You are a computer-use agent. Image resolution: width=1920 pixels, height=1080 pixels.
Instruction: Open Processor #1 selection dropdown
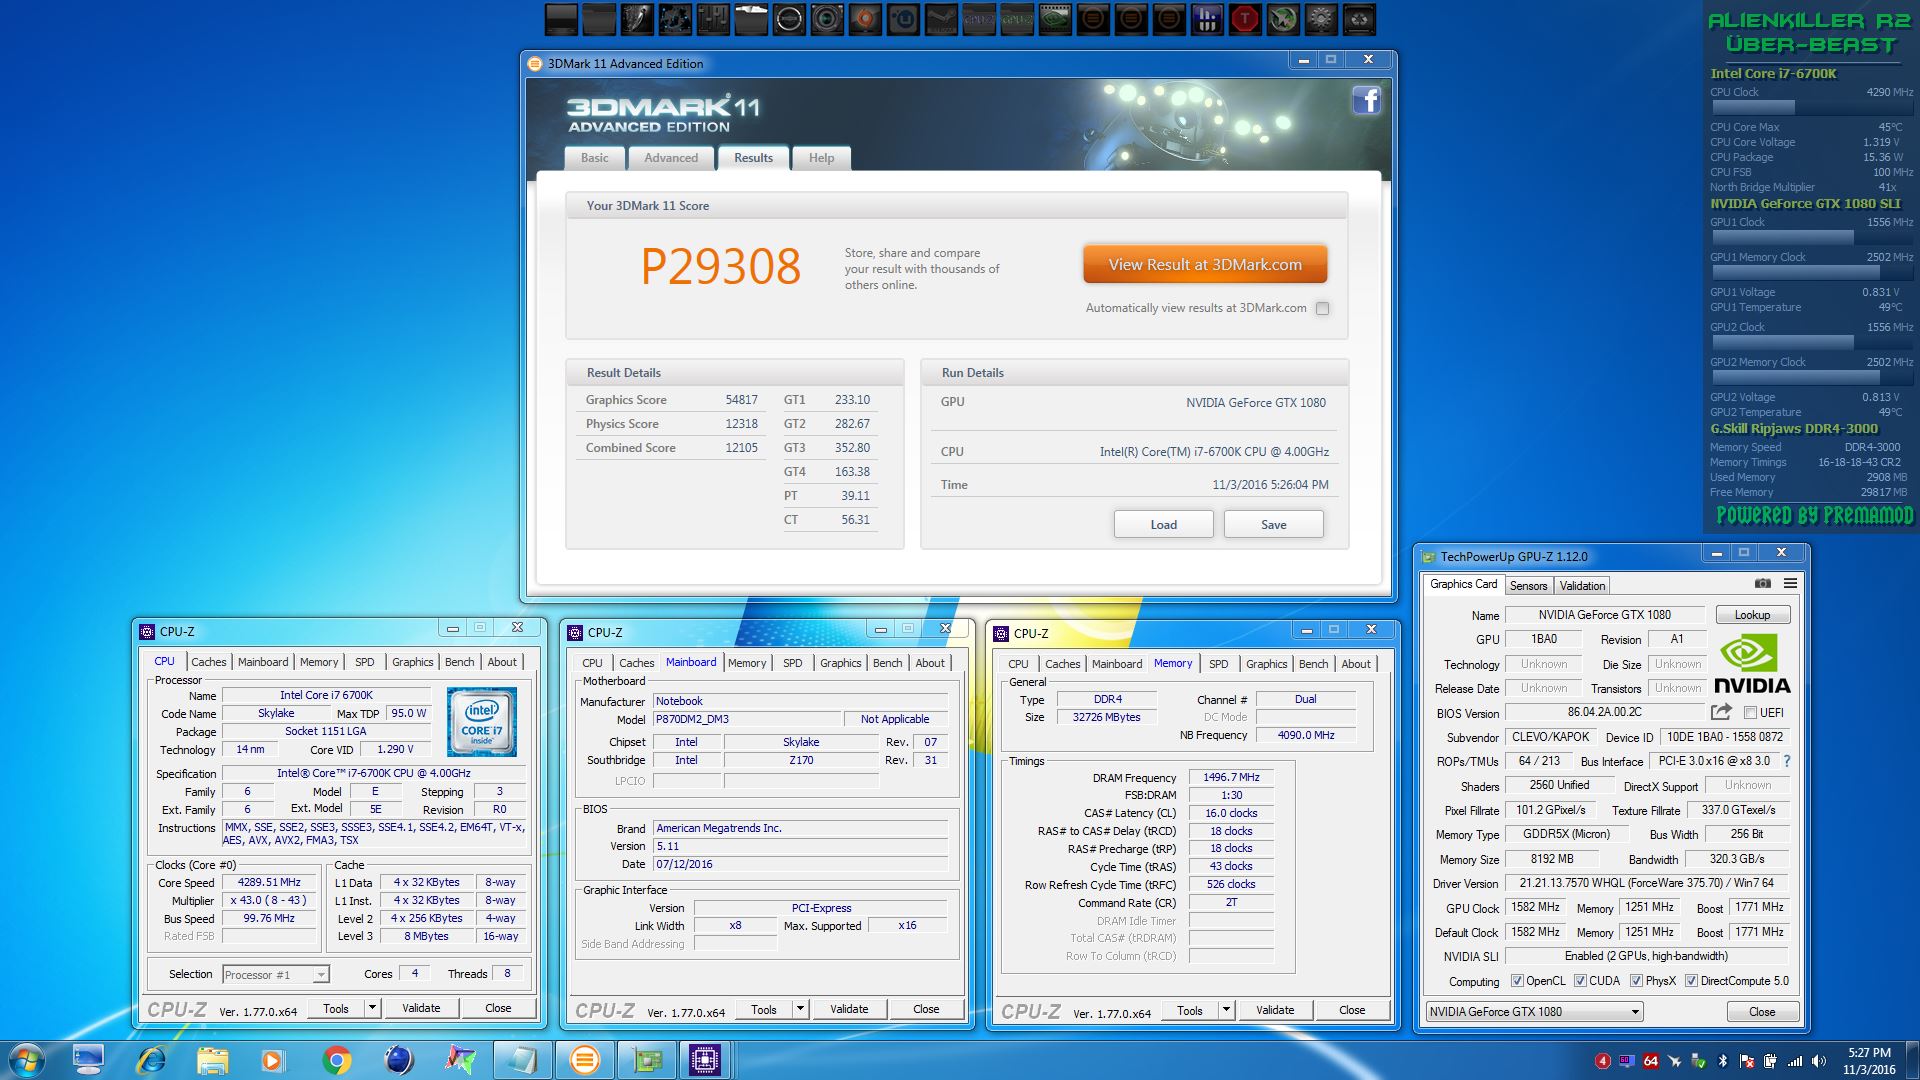tap(320, 975)
